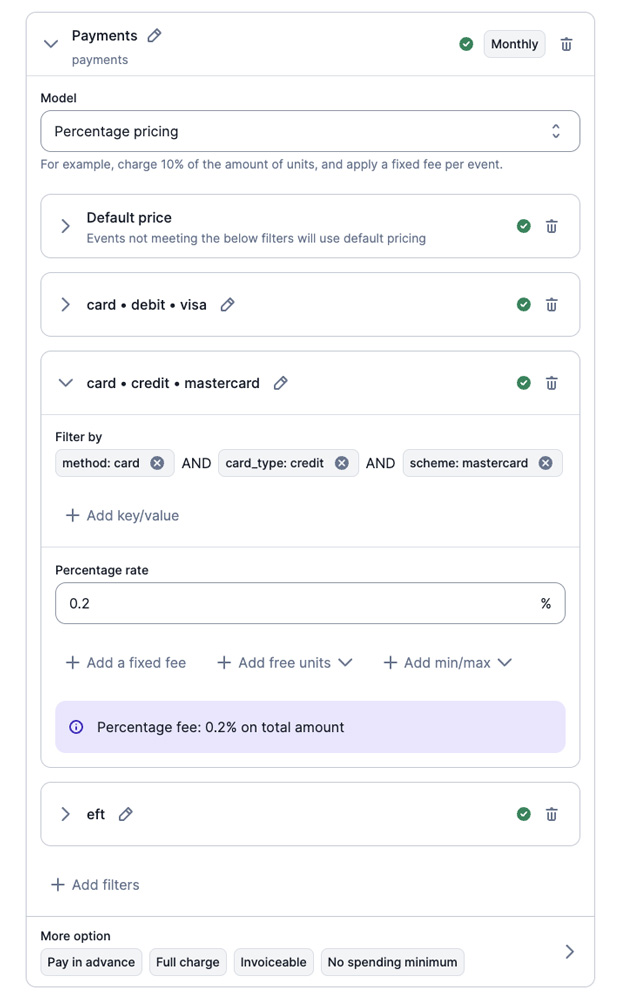Open the Add min/max dropdown
Viewport: 620px width, 1000px height.
448,662
